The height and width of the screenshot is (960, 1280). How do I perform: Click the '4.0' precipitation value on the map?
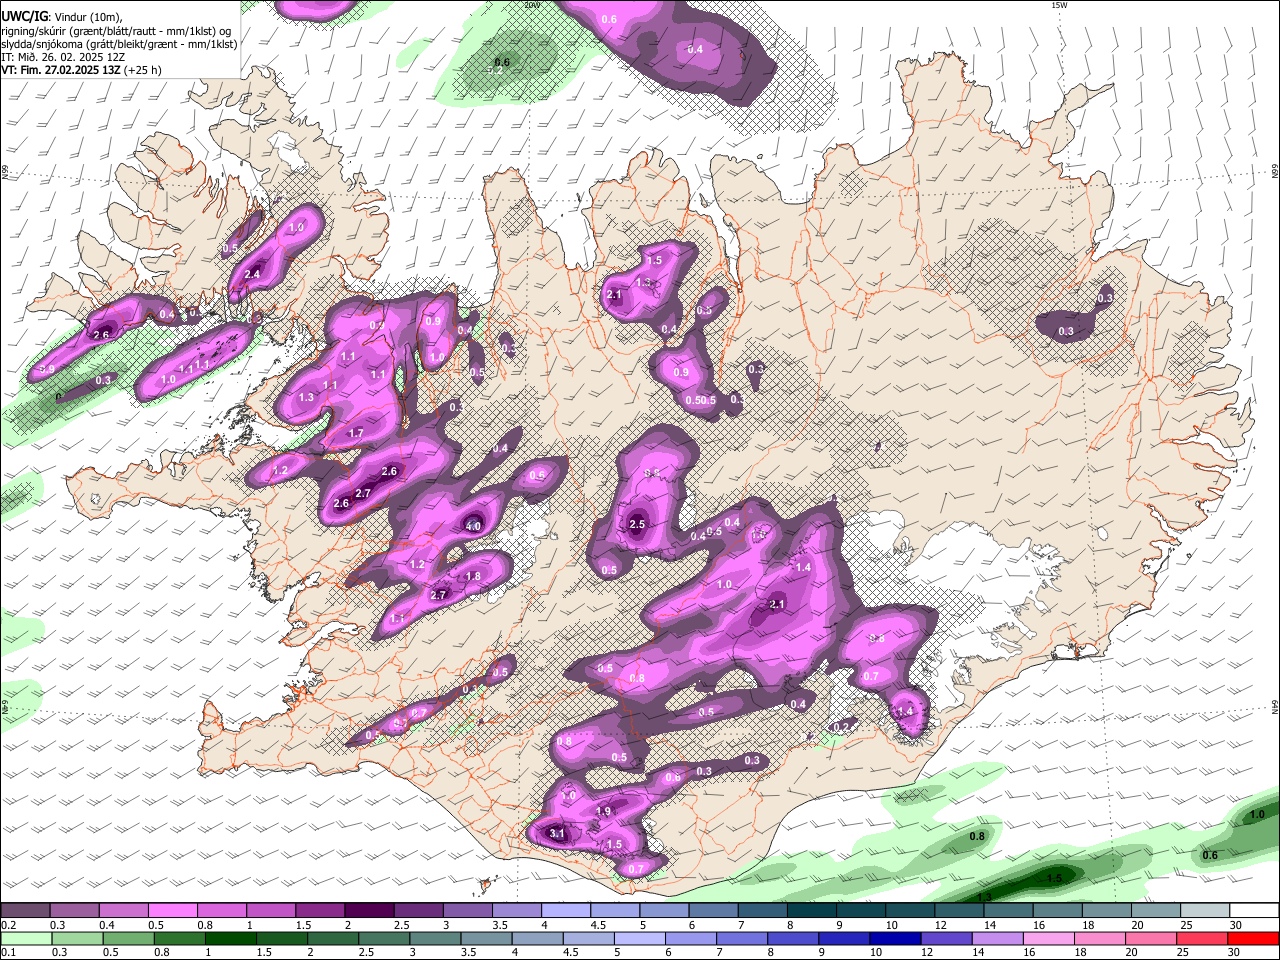pos(473,526)
